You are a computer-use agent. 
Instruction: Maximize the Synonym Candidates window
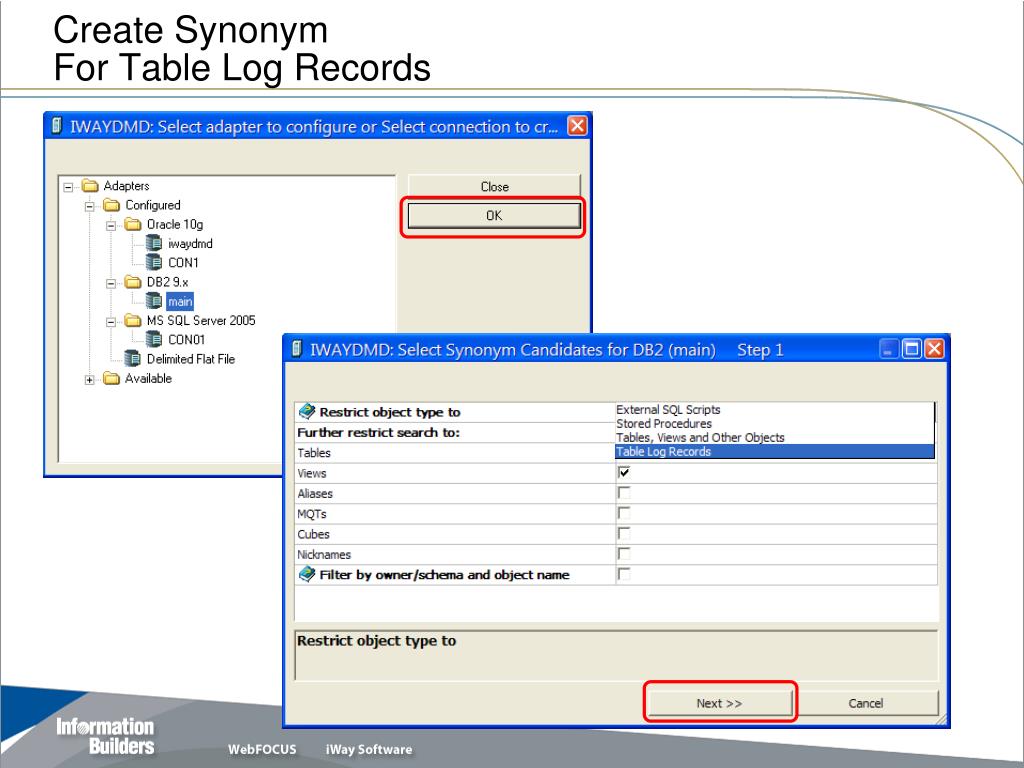coord(912,349)
